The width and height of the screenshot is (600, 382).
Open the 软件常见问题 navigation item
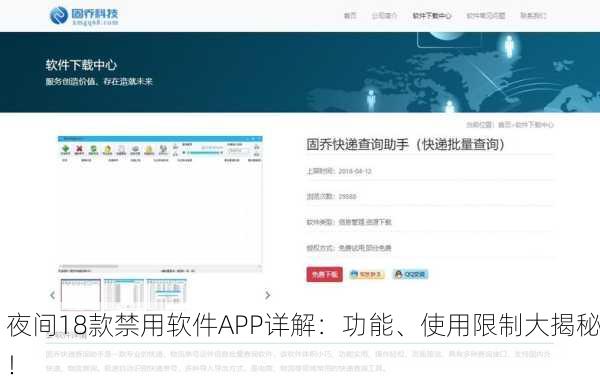(x=486, y=16)
